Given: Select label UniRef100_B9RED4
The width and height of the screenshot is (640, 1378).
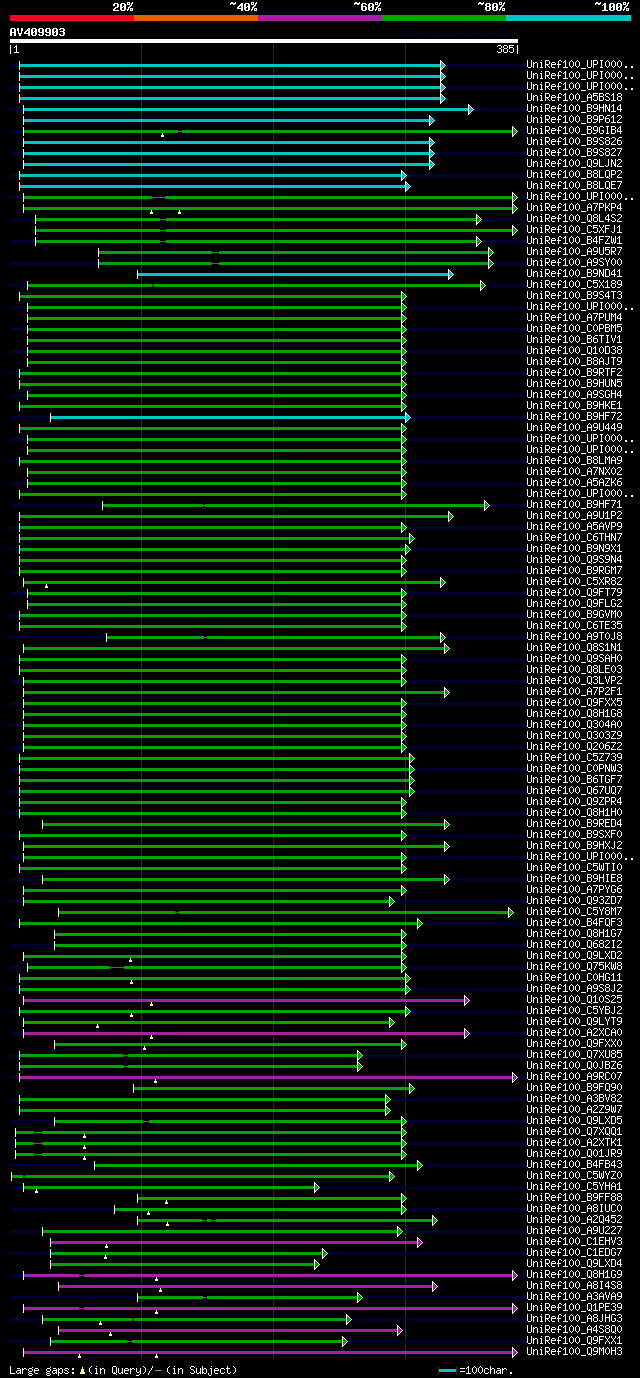Looking at the screenshot, I should coord(576,824).
